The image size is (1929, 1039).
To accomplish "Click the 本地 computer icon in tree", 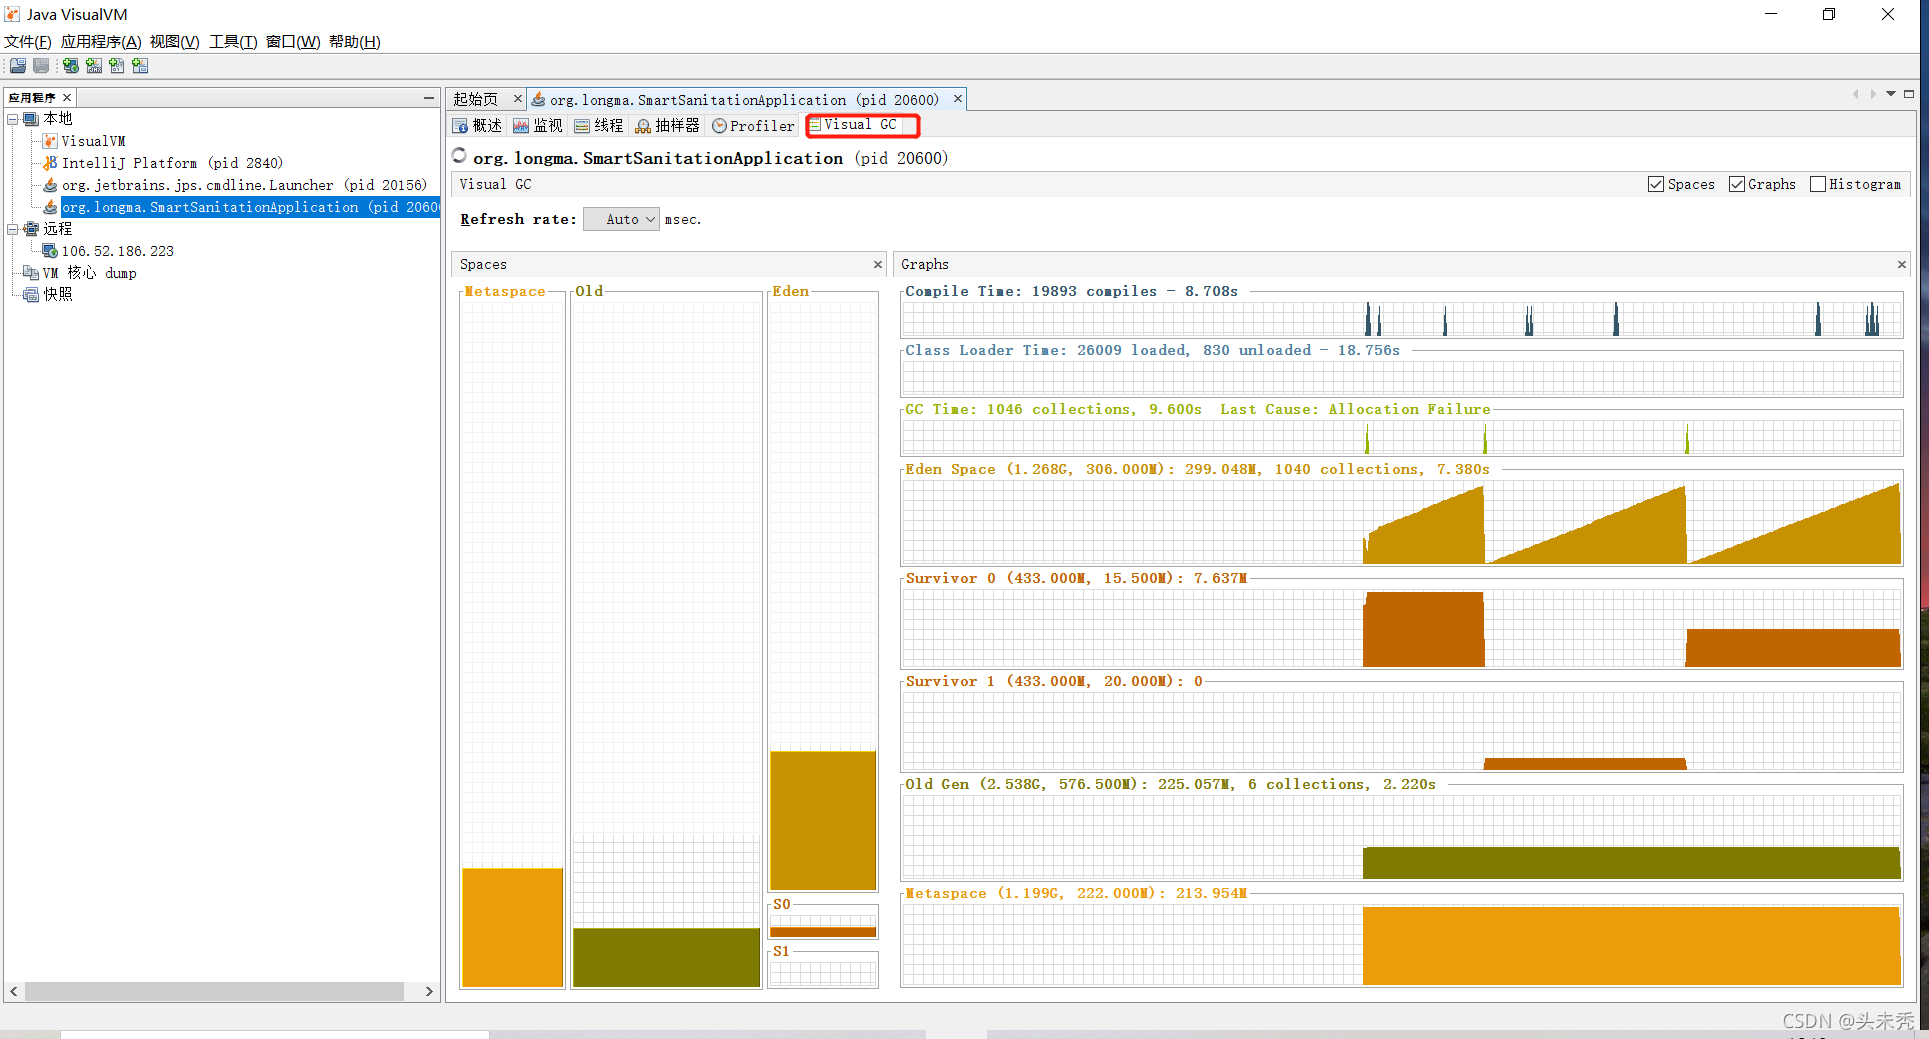I will 31,119.
